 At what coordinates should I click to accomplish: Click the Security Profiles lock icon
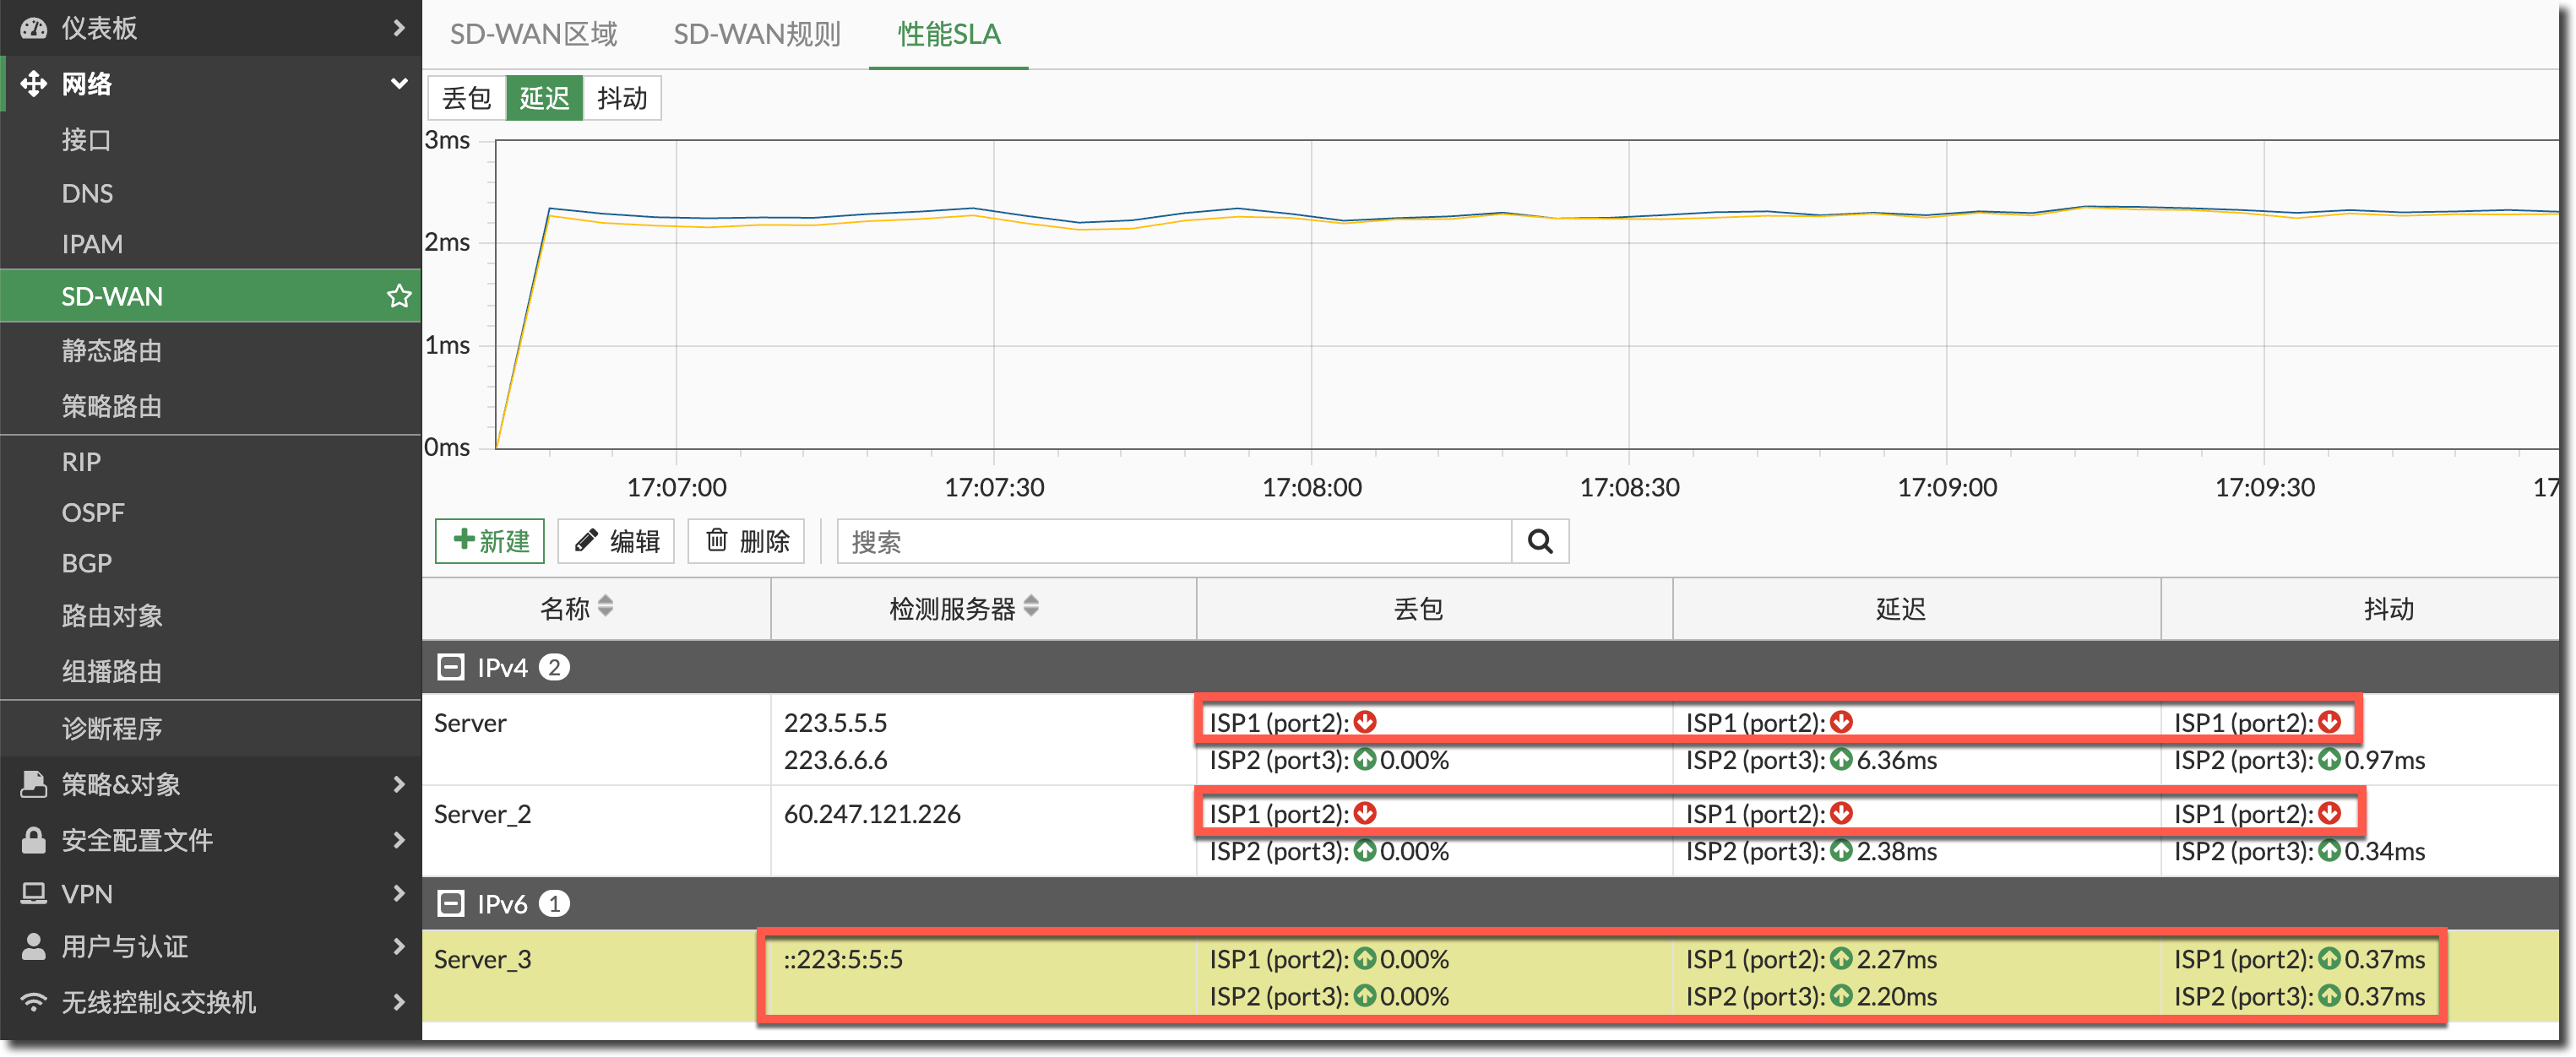tap(34, 840)
